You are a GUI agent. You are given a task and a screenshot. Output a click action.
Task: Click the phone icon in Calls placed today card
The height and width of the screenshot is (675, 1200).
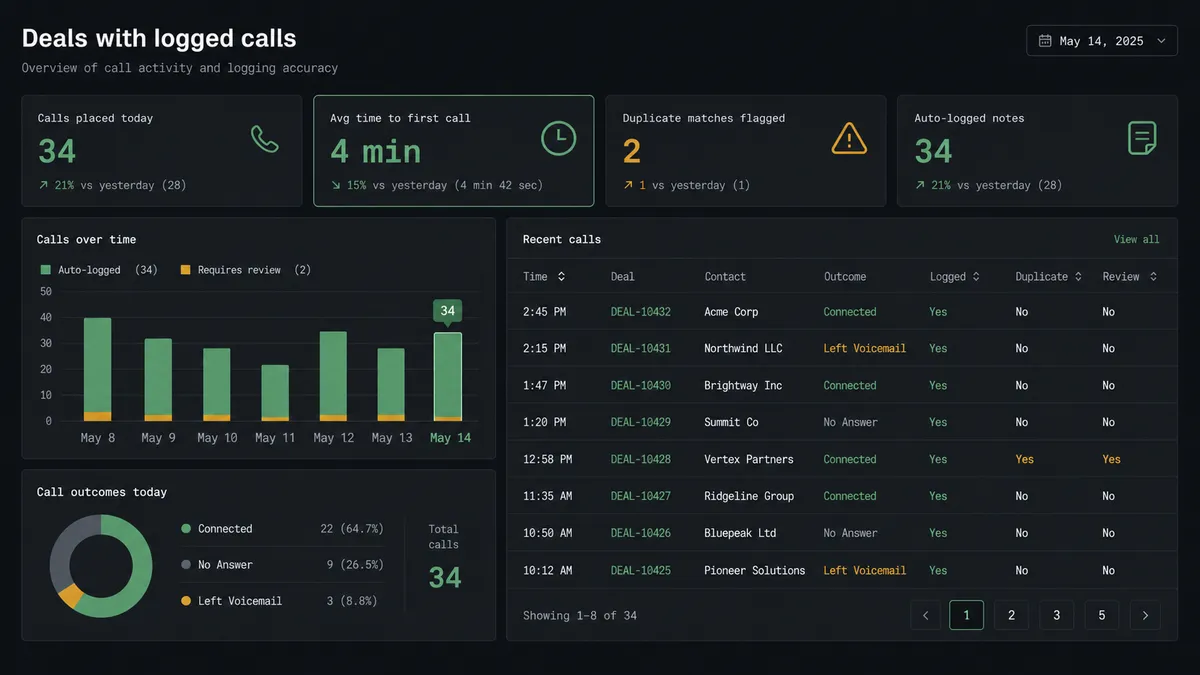pos(265,139)
